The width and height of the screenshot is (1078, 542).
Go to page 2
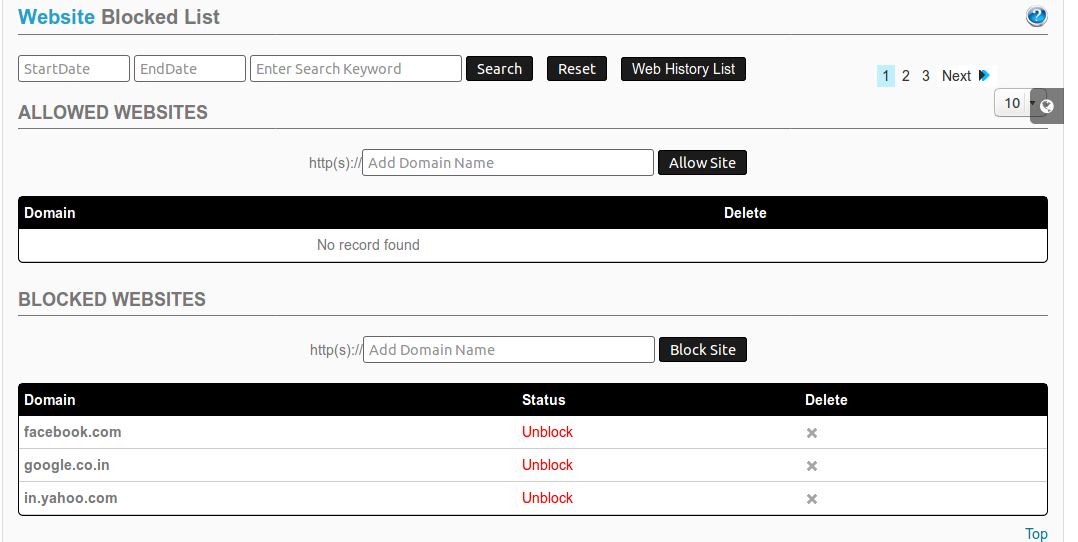pyautogui.click(x=905, y=76)
